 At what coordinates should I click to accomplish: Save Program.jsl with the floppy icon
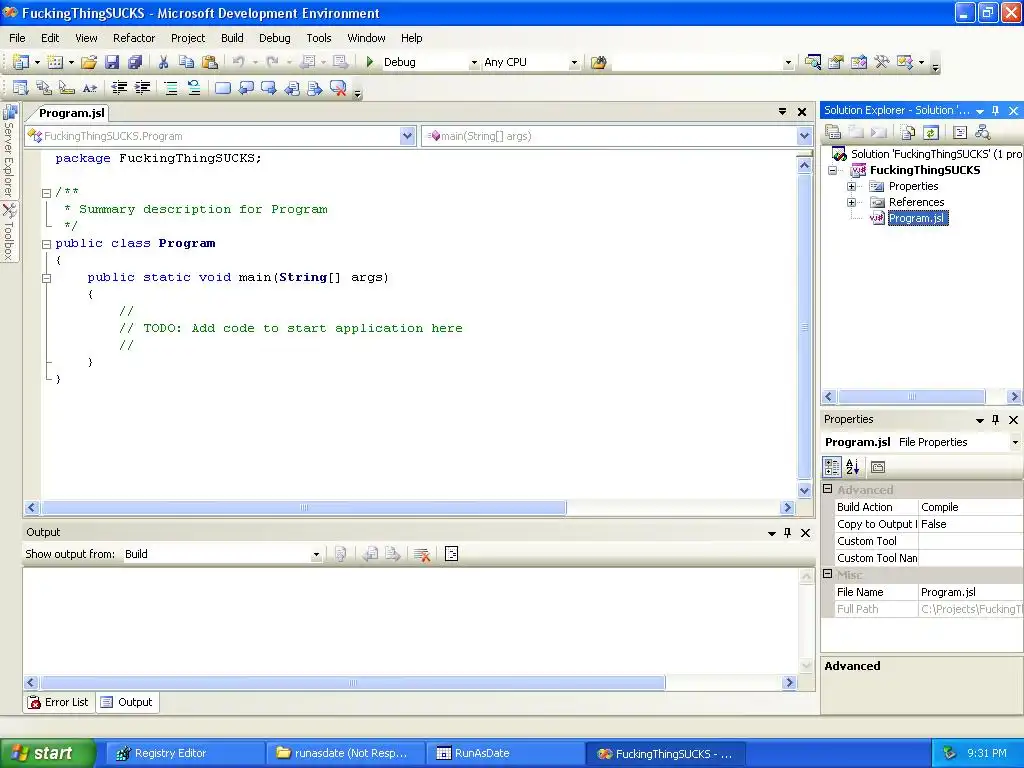point(112,62)
